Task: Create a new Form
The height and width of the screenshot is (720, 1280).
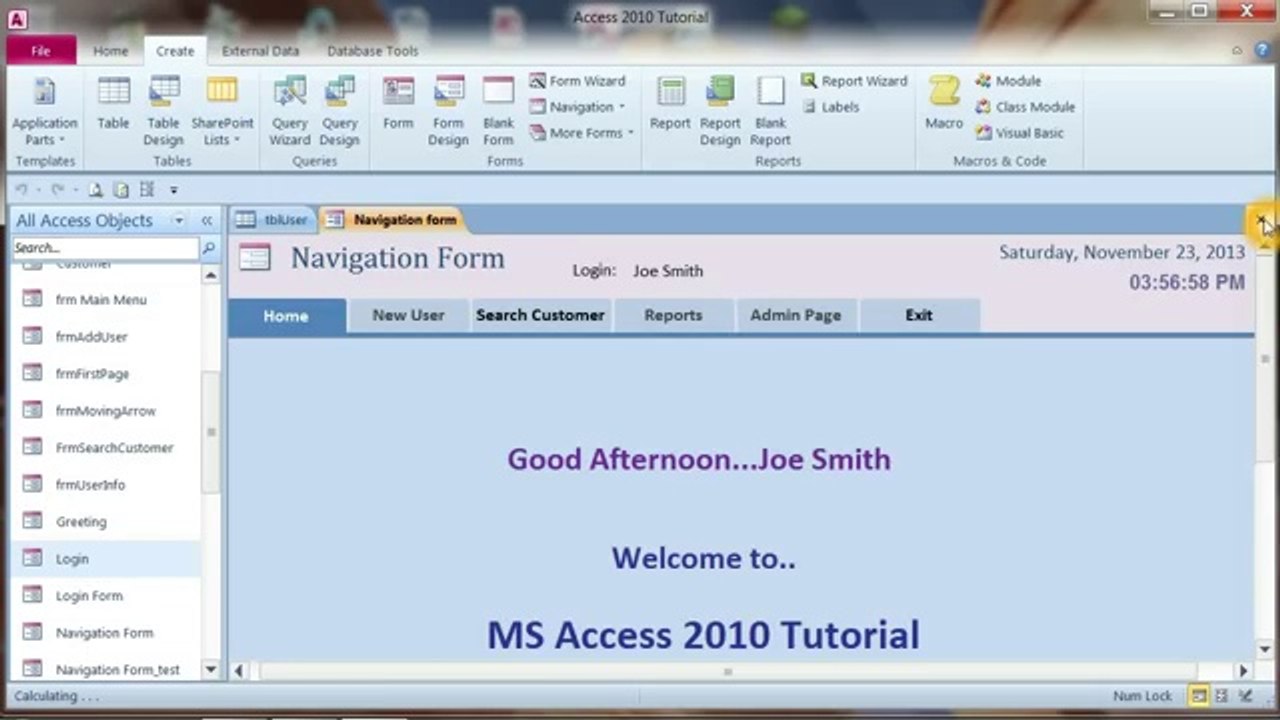Action: tap(398, 104)
